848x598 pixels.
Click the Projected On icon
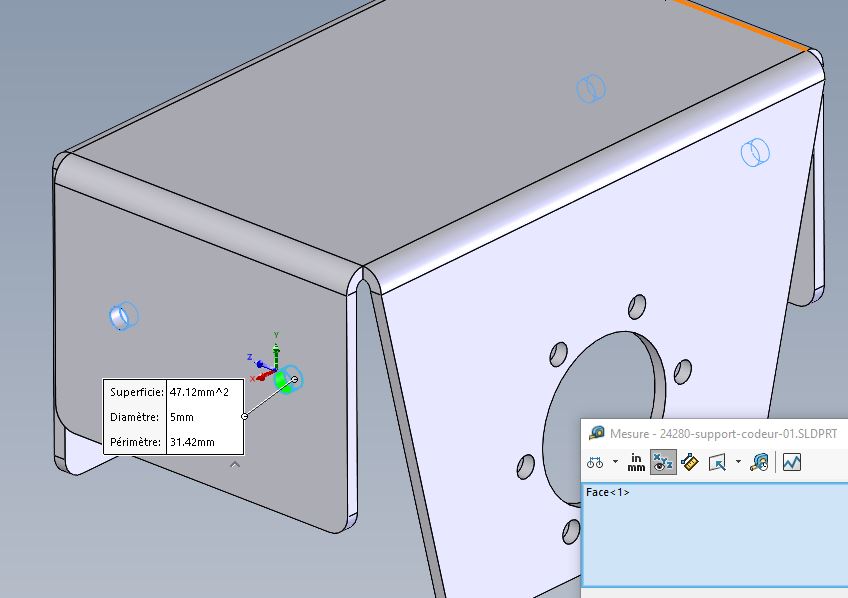pos(717,462)
